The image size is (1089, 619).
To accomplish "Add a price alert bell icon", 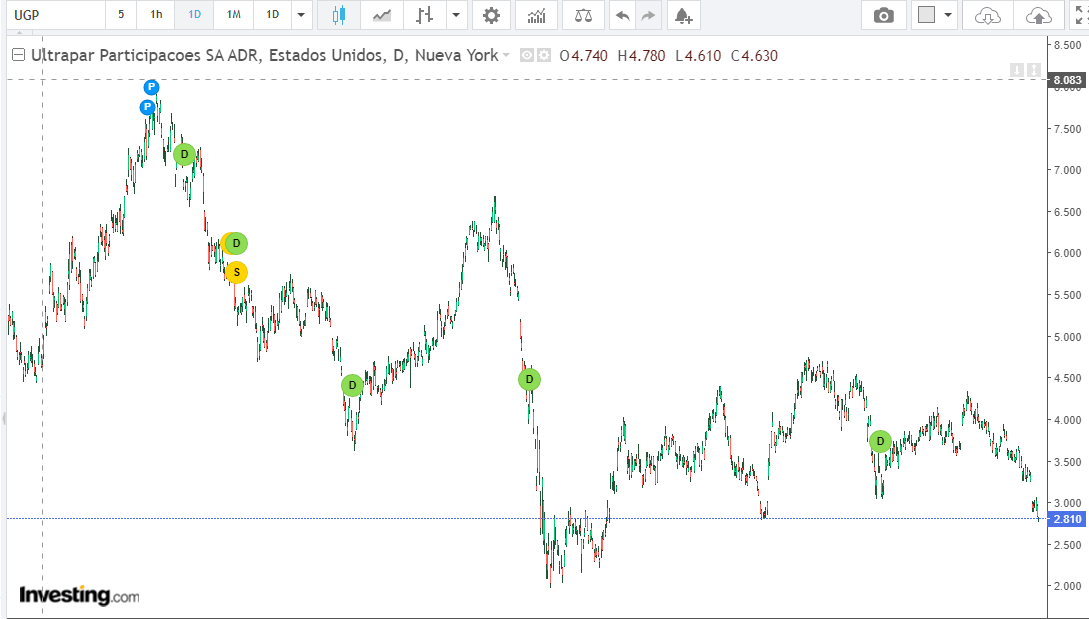I will pyautogui.click(x=683, y=15).
